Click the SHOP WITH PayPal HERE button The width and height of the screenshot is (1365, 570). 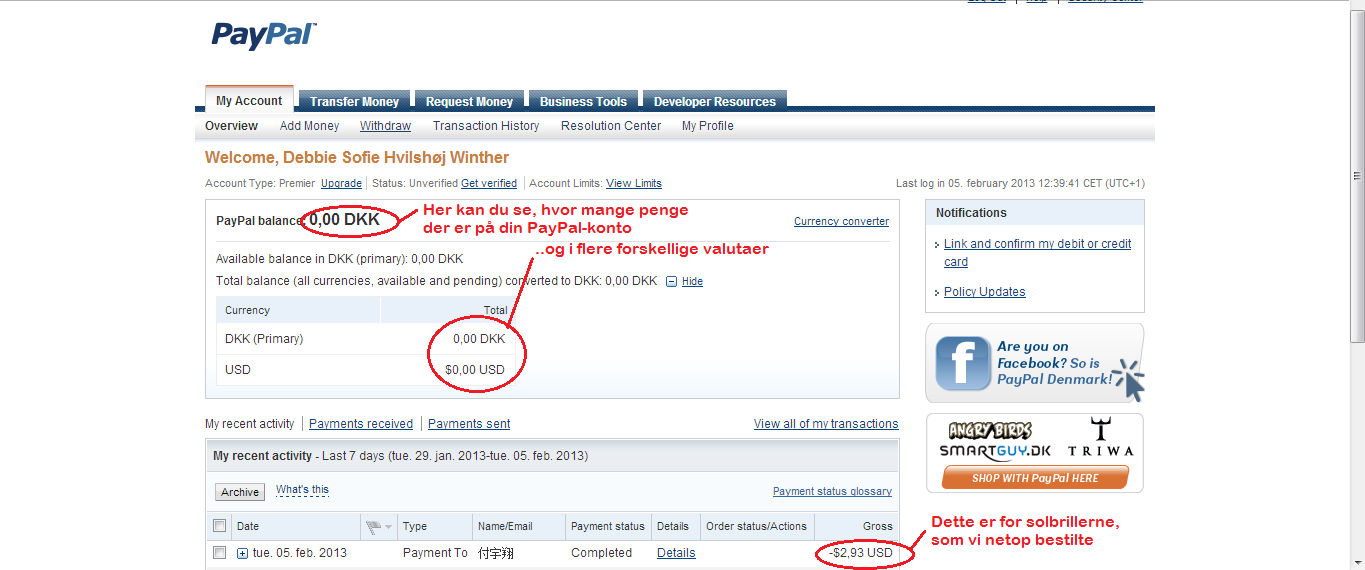point(1035,478)
